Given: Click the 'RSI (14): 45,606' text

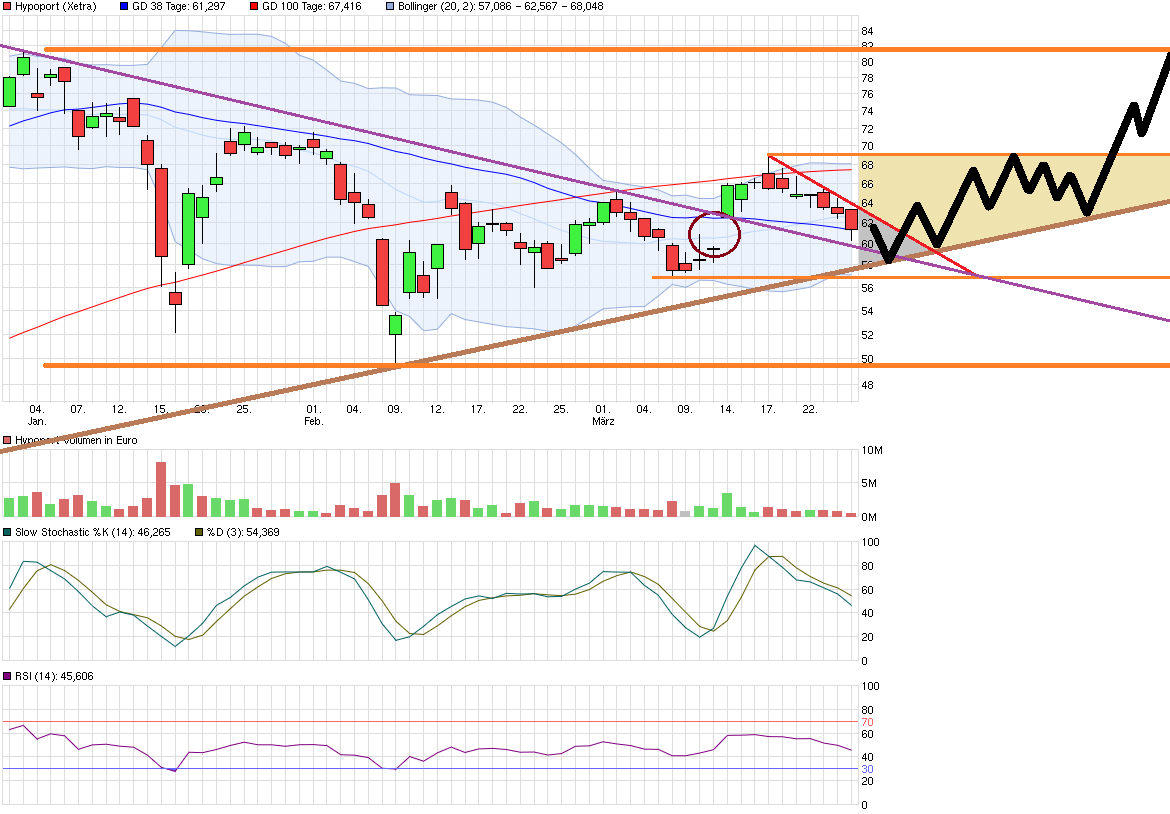Looking at the screenshot, I should pyautogui.click(x=54, y=676).
